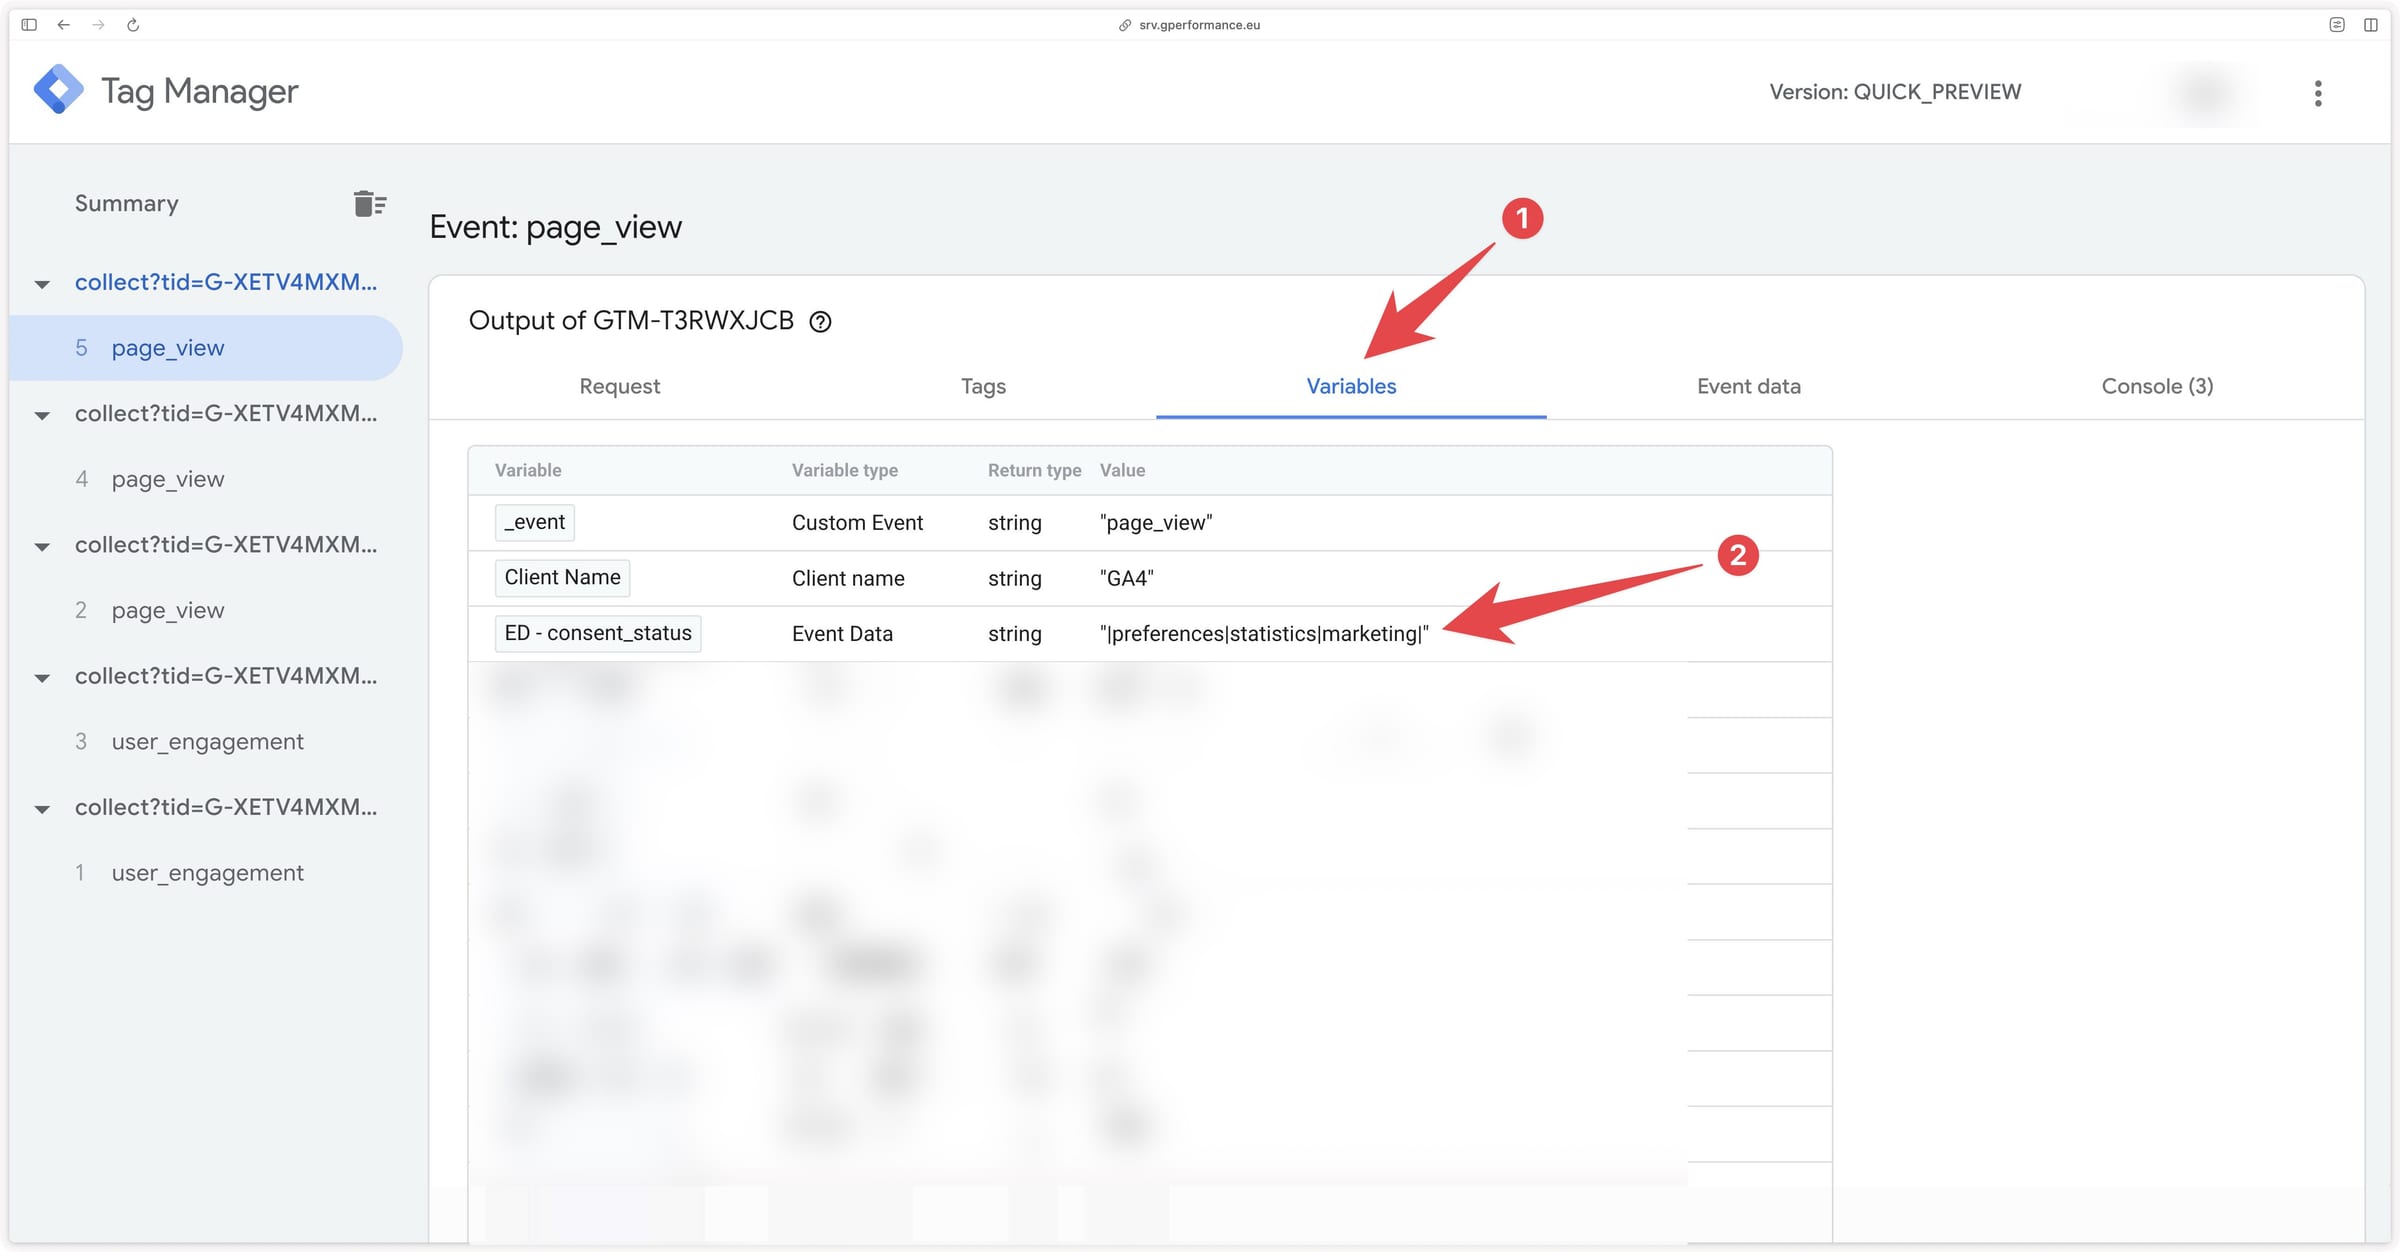
Task: Switch to the Tags tab
Action: click(x=983, y=386)
